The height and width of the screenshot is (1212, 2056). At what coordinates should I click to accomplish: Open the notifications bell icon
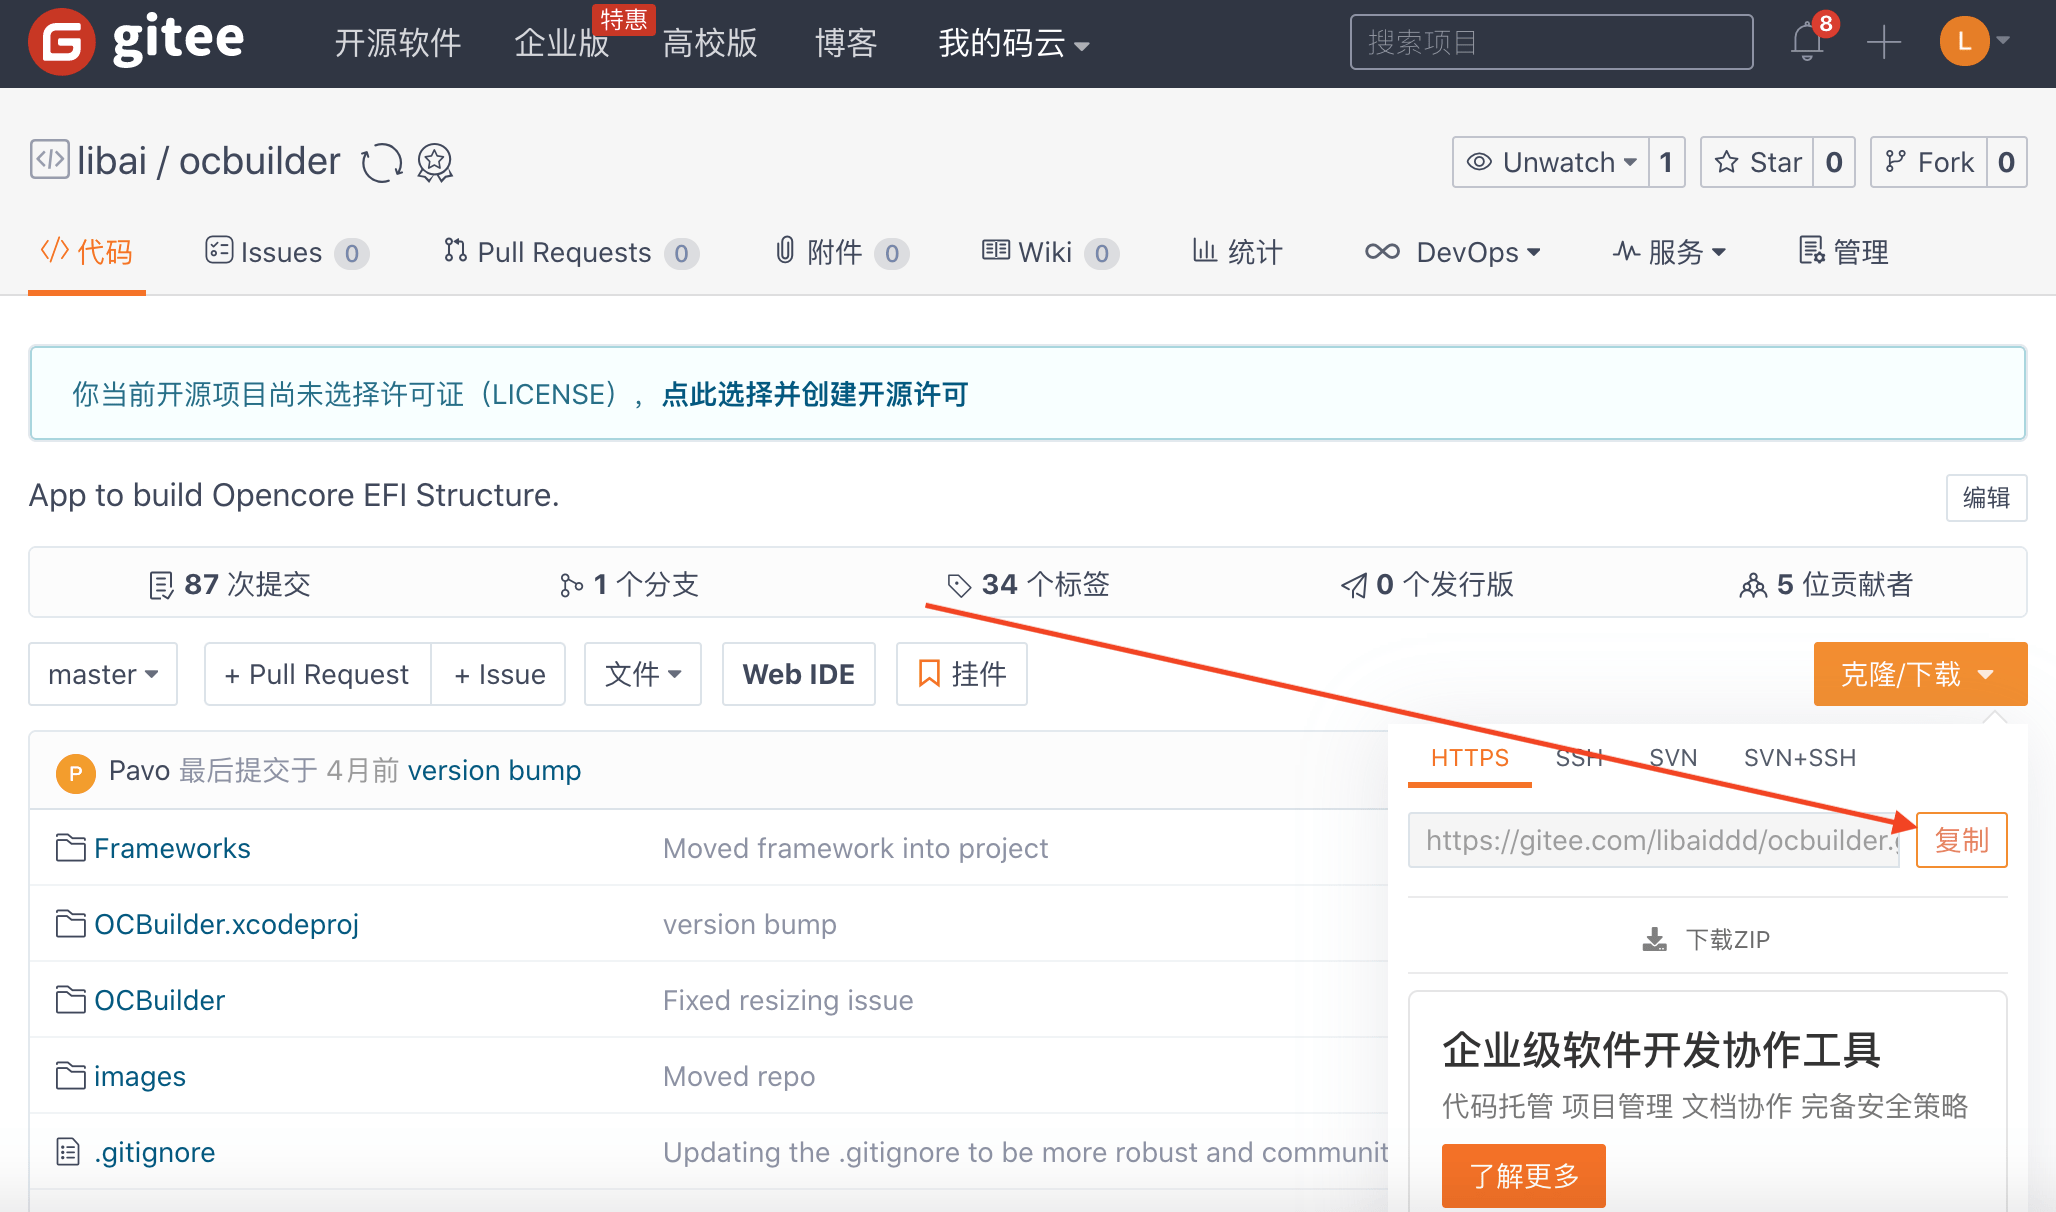pyautogui.click(x=1807, y=42)
